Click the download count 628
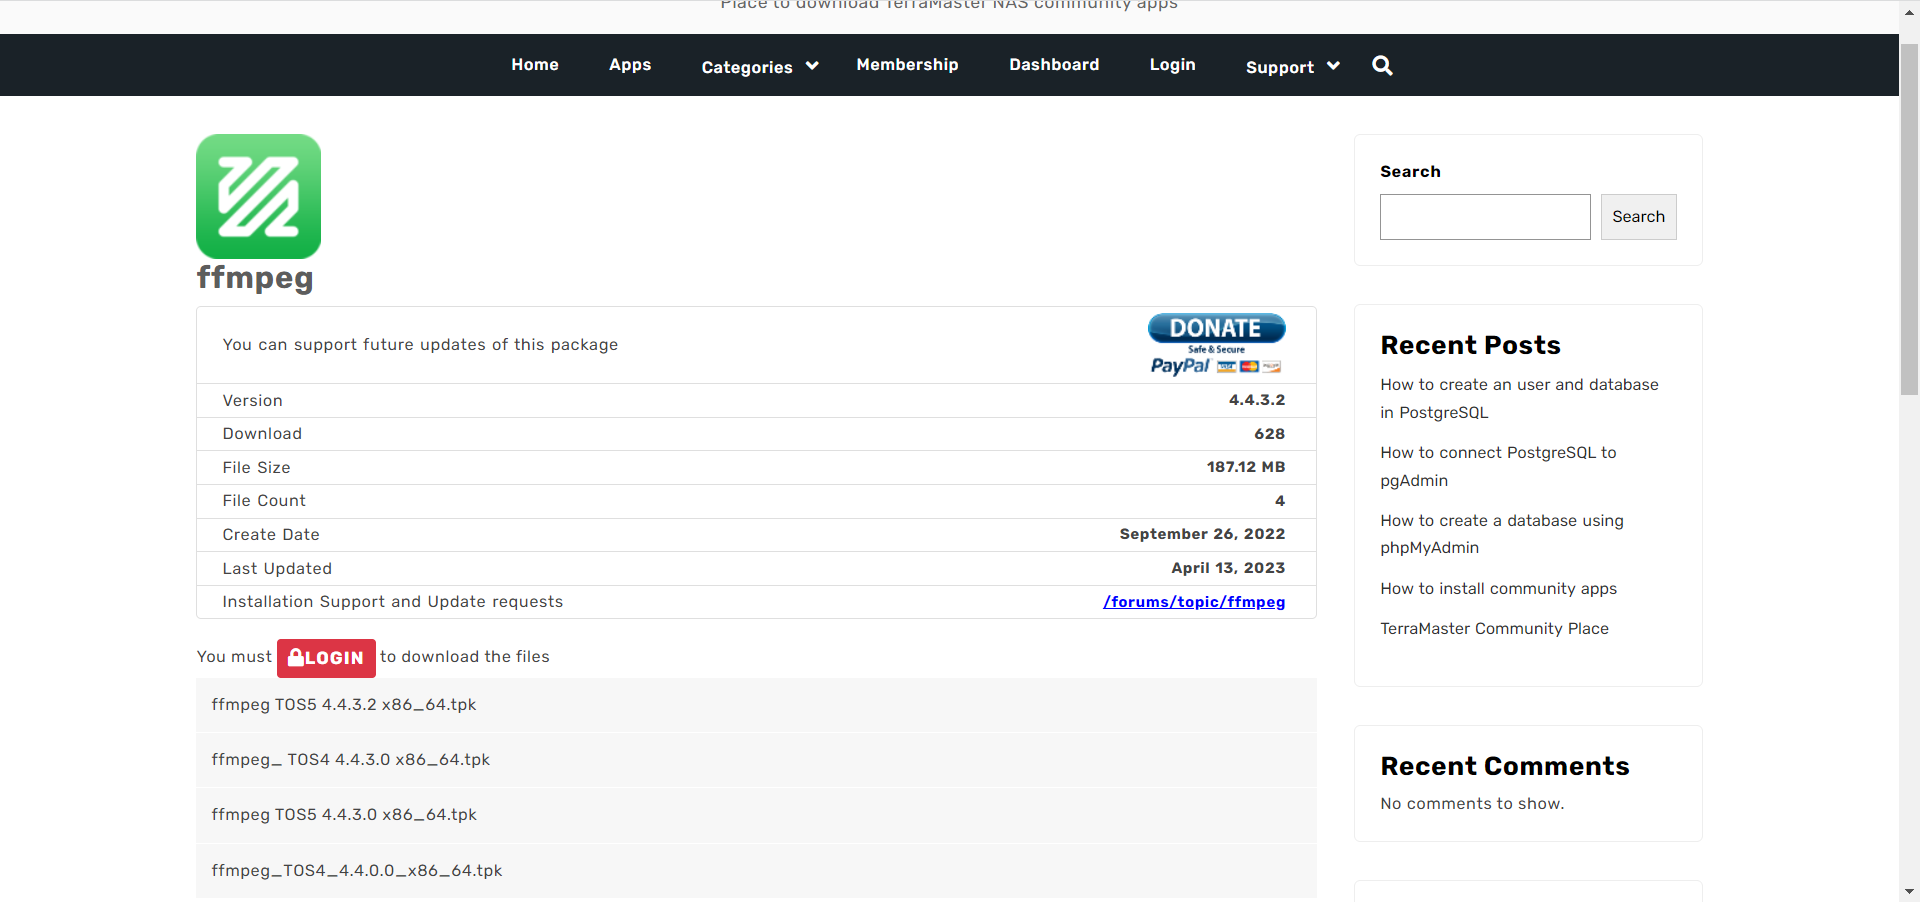Viewport: 1920px width, 902px height. [1270, 434]
